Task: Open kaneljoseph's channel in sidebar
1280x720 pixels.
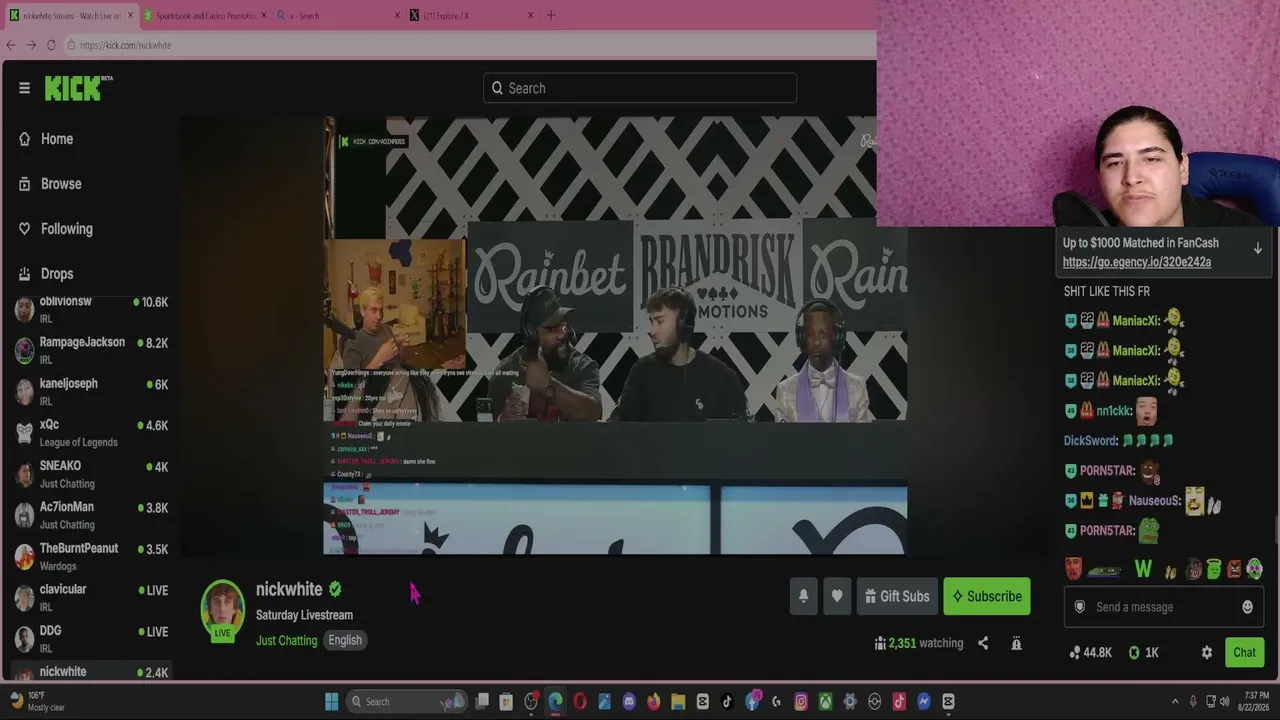Action: click(x=92, y=391)
